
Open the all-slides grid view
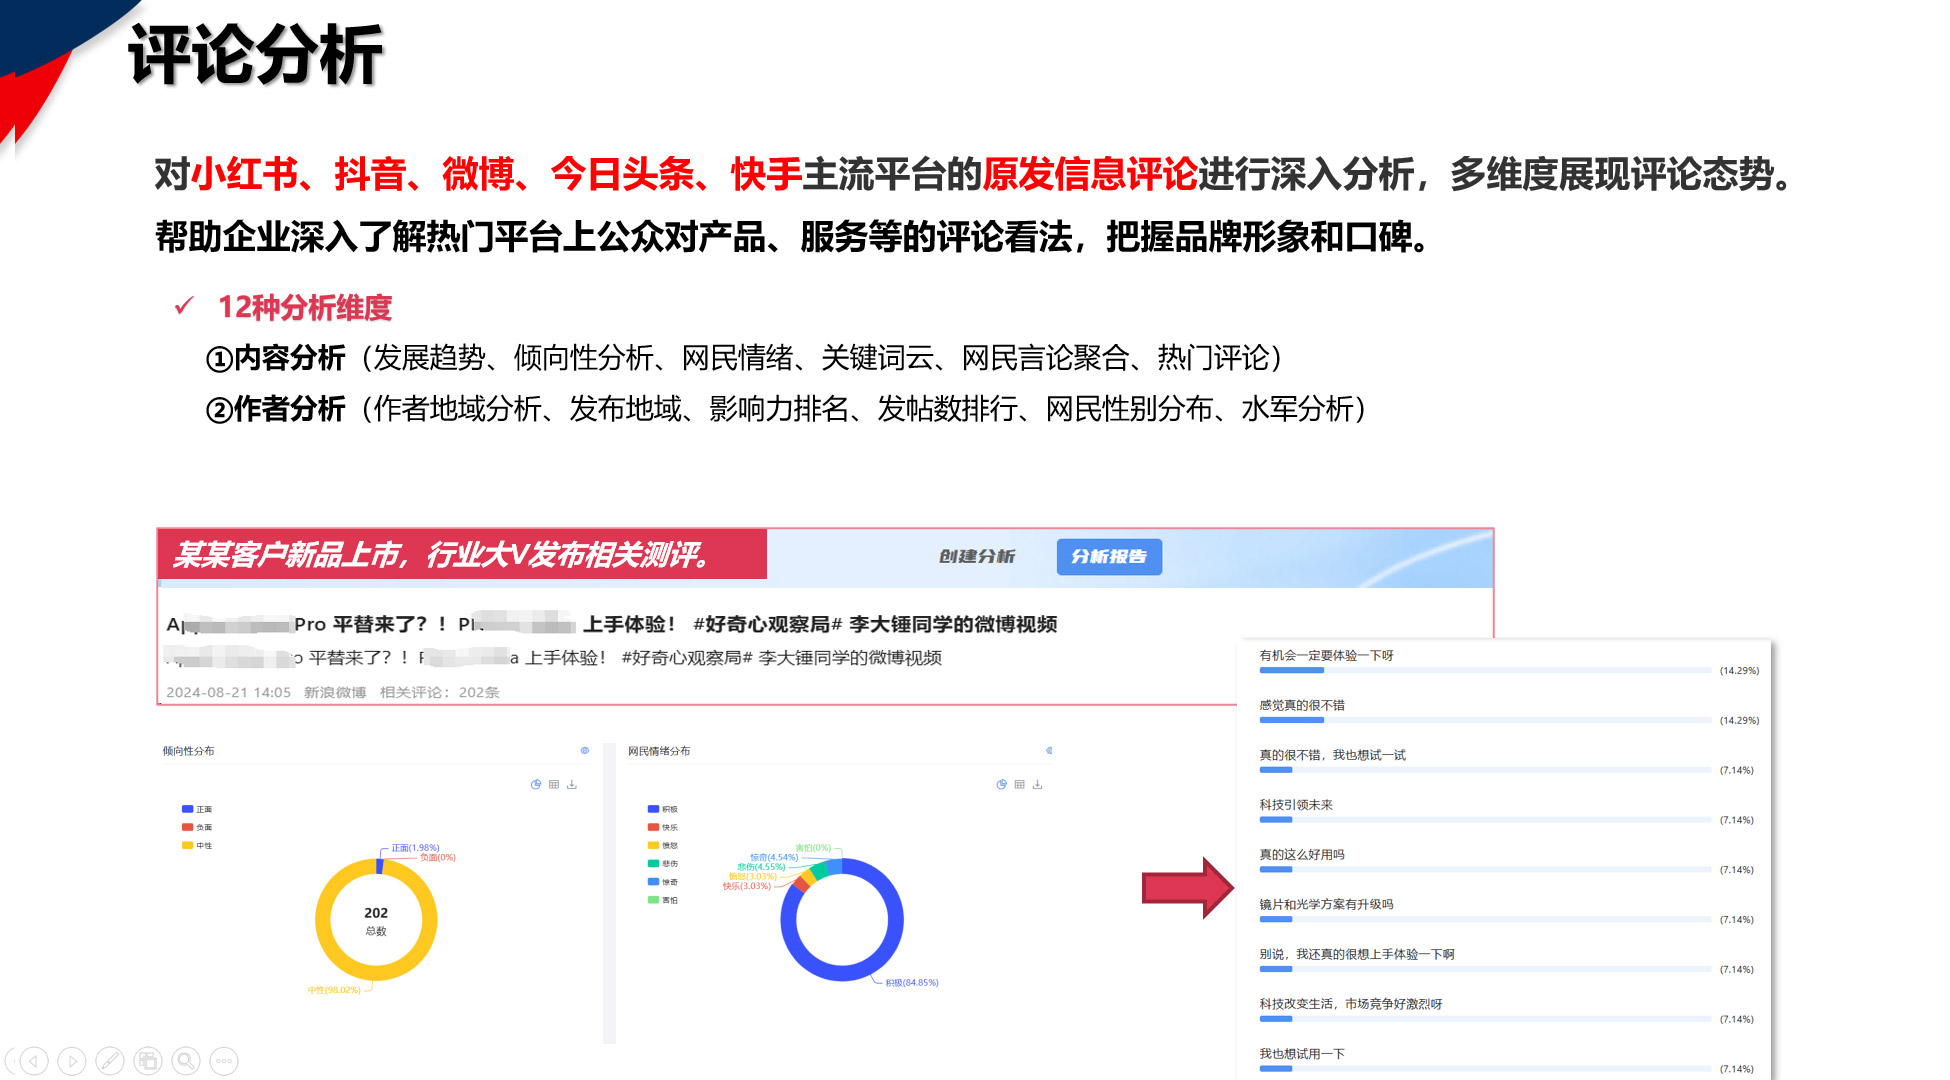(148, 1061)
